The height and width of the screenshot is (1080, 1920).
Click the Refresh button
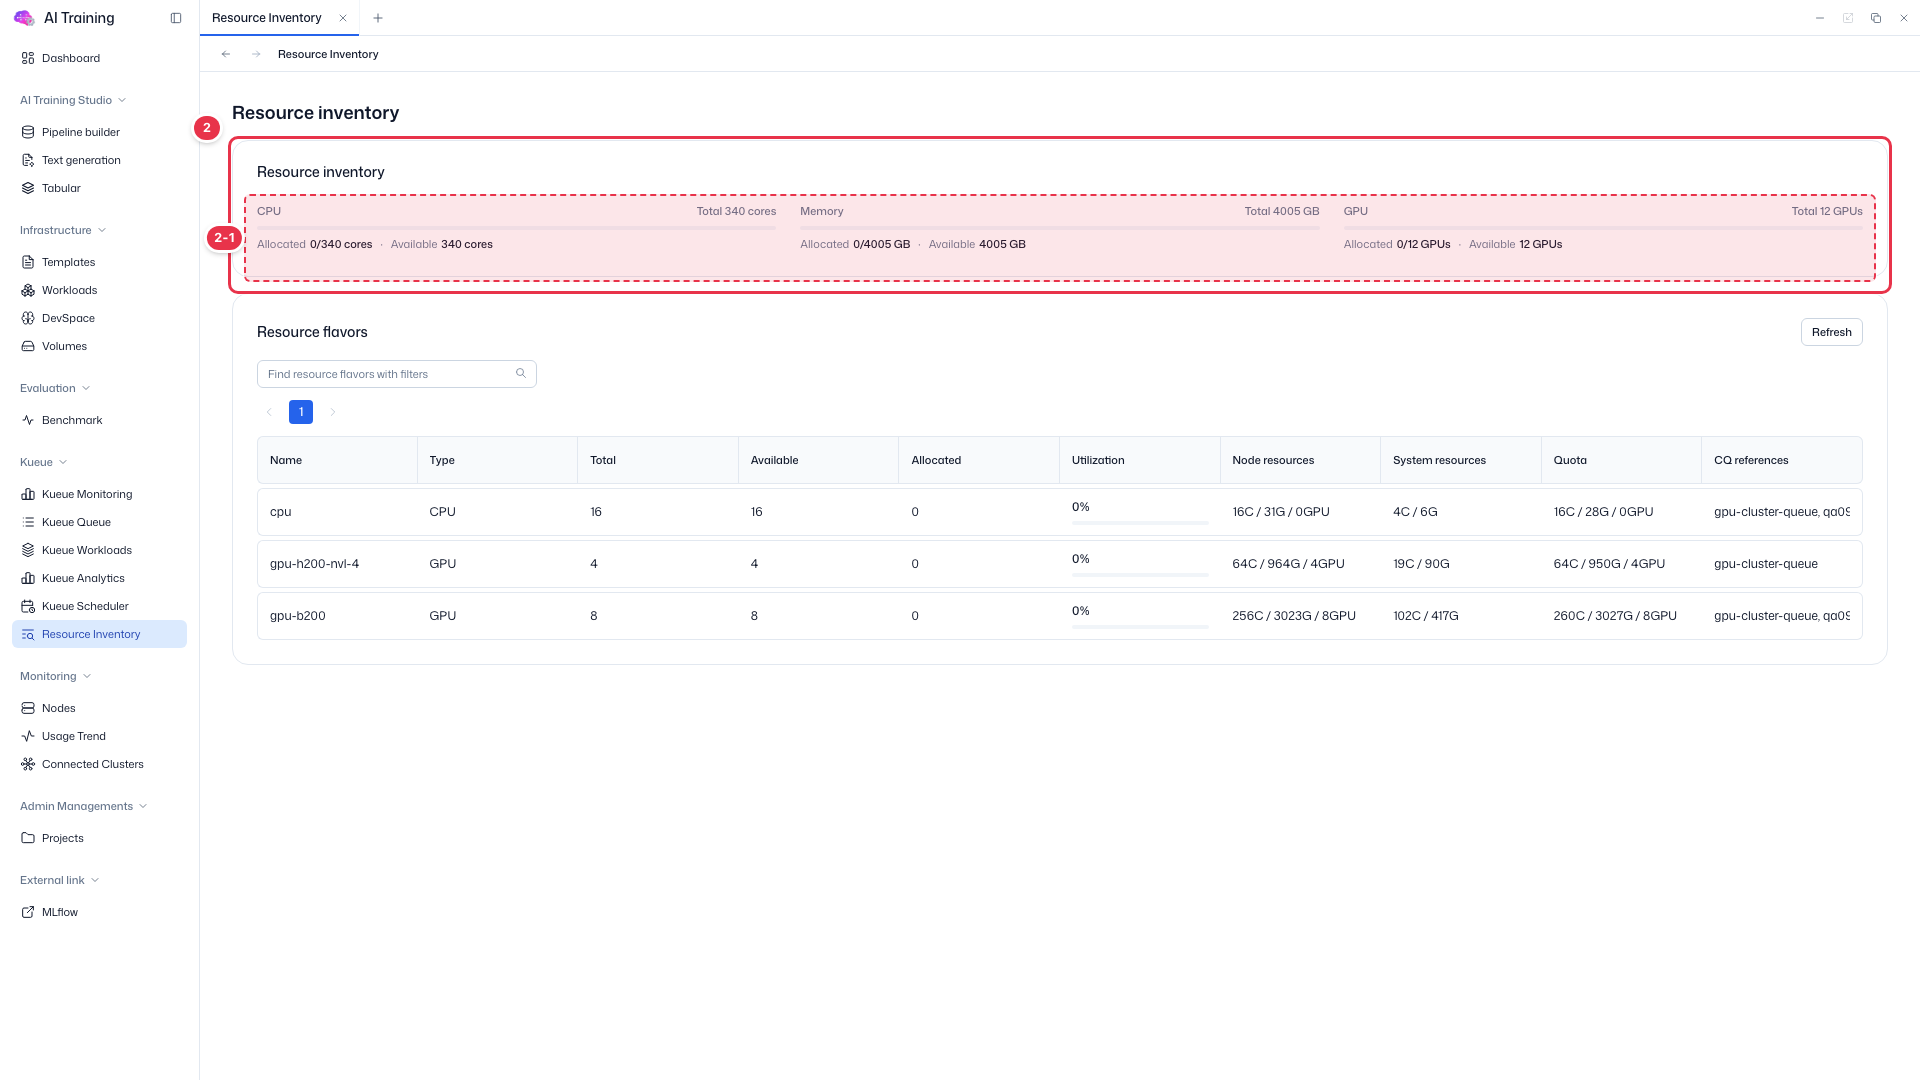tap(1831, 332)
